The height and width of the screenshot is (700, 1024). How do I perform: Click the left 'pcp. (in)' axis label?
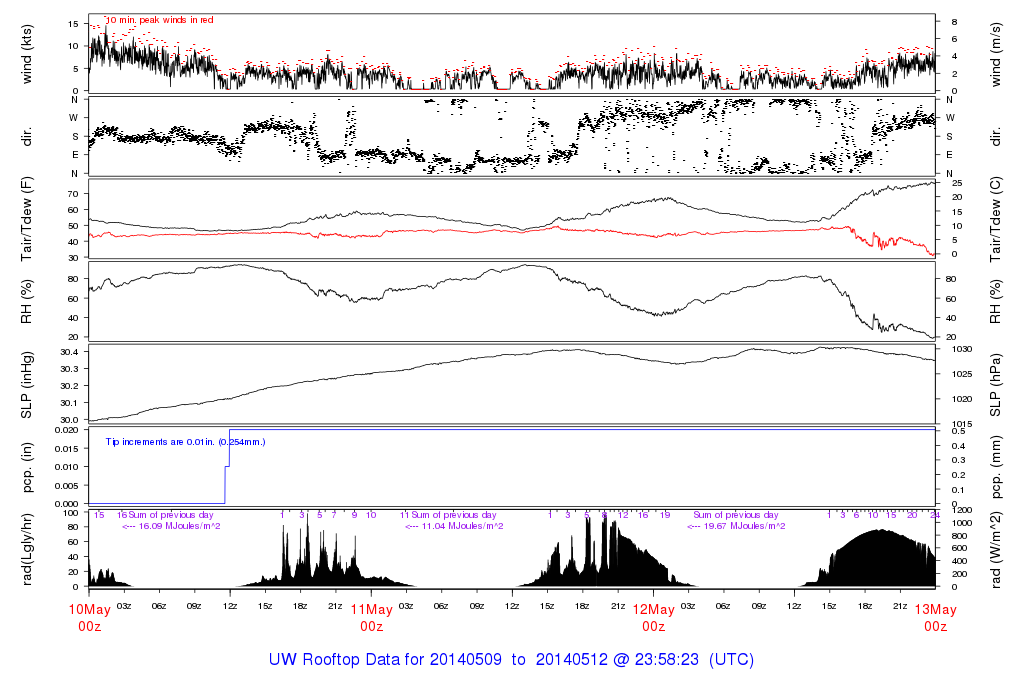coord(29,467)
